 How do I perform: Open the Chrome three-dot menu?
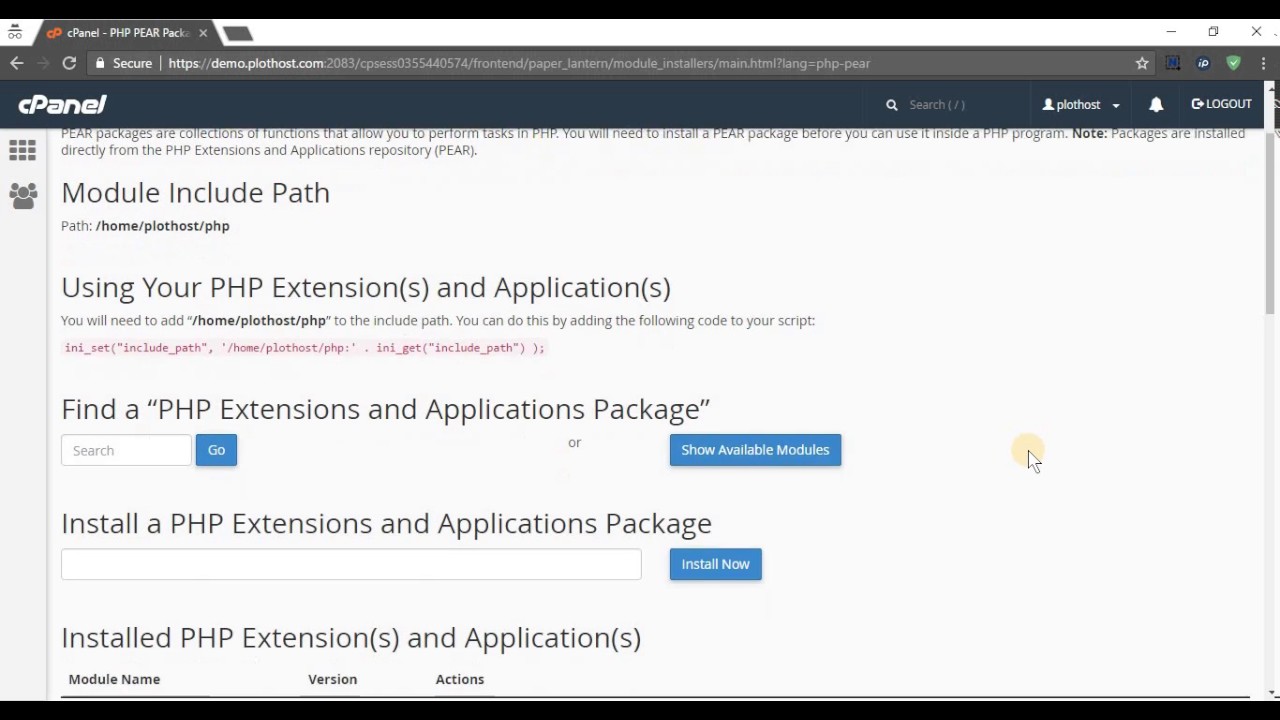point(1264,63)
